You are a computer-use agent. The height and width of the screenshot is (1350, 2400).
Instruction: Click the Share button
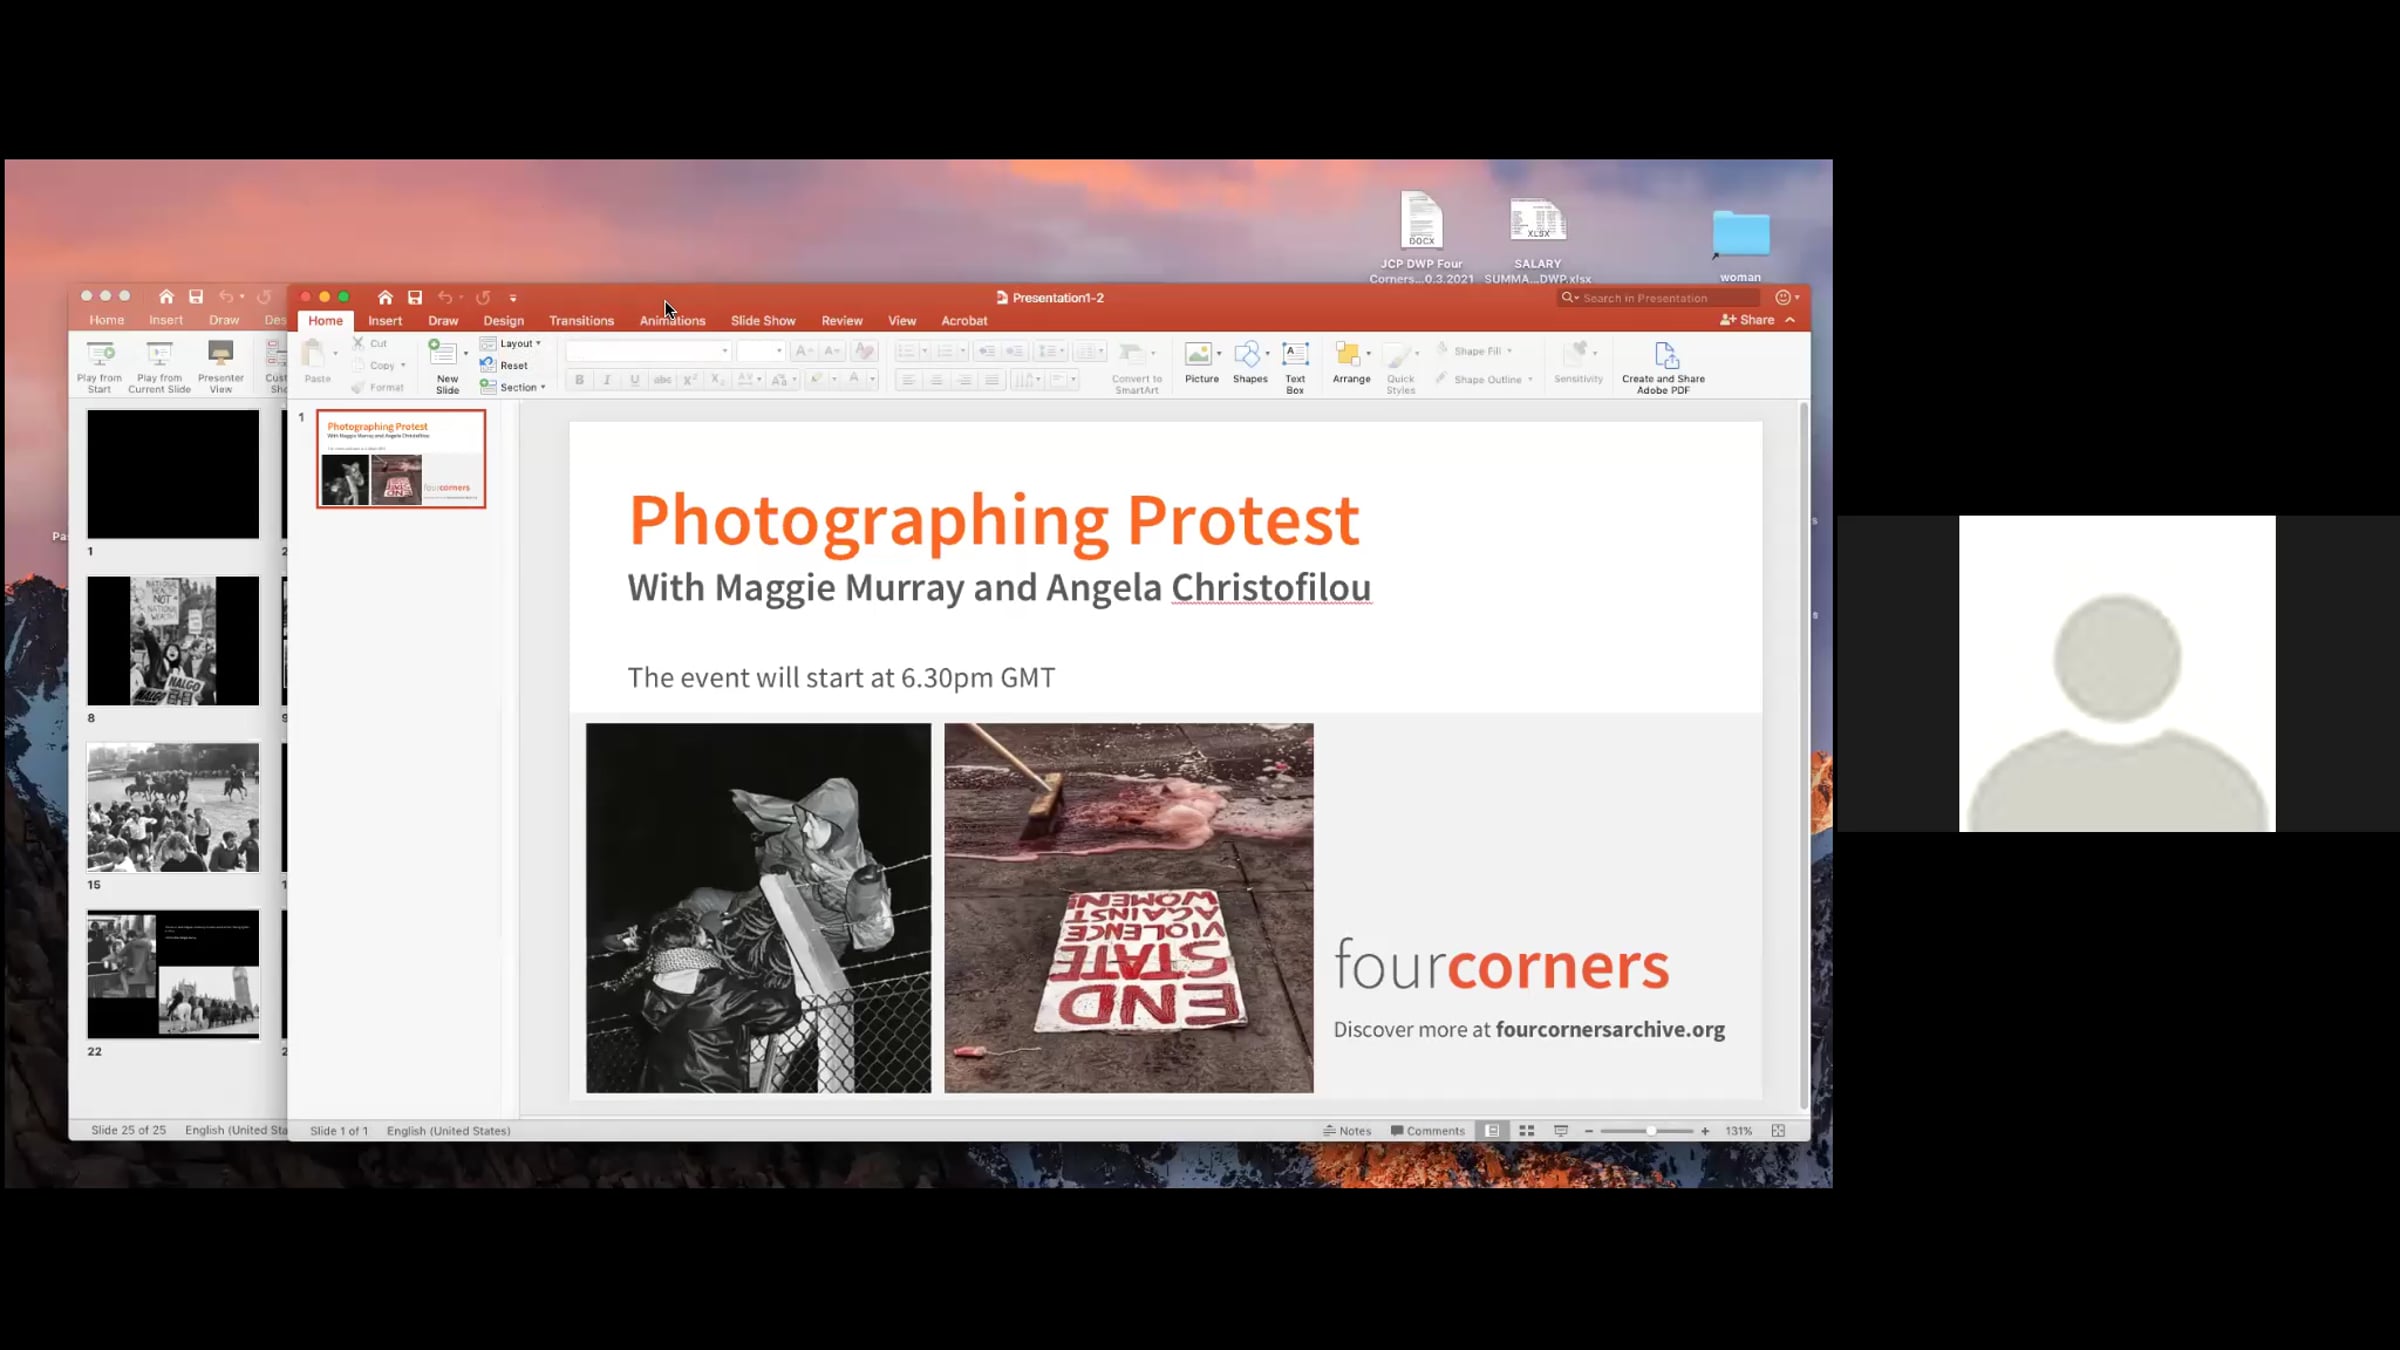1748,320
